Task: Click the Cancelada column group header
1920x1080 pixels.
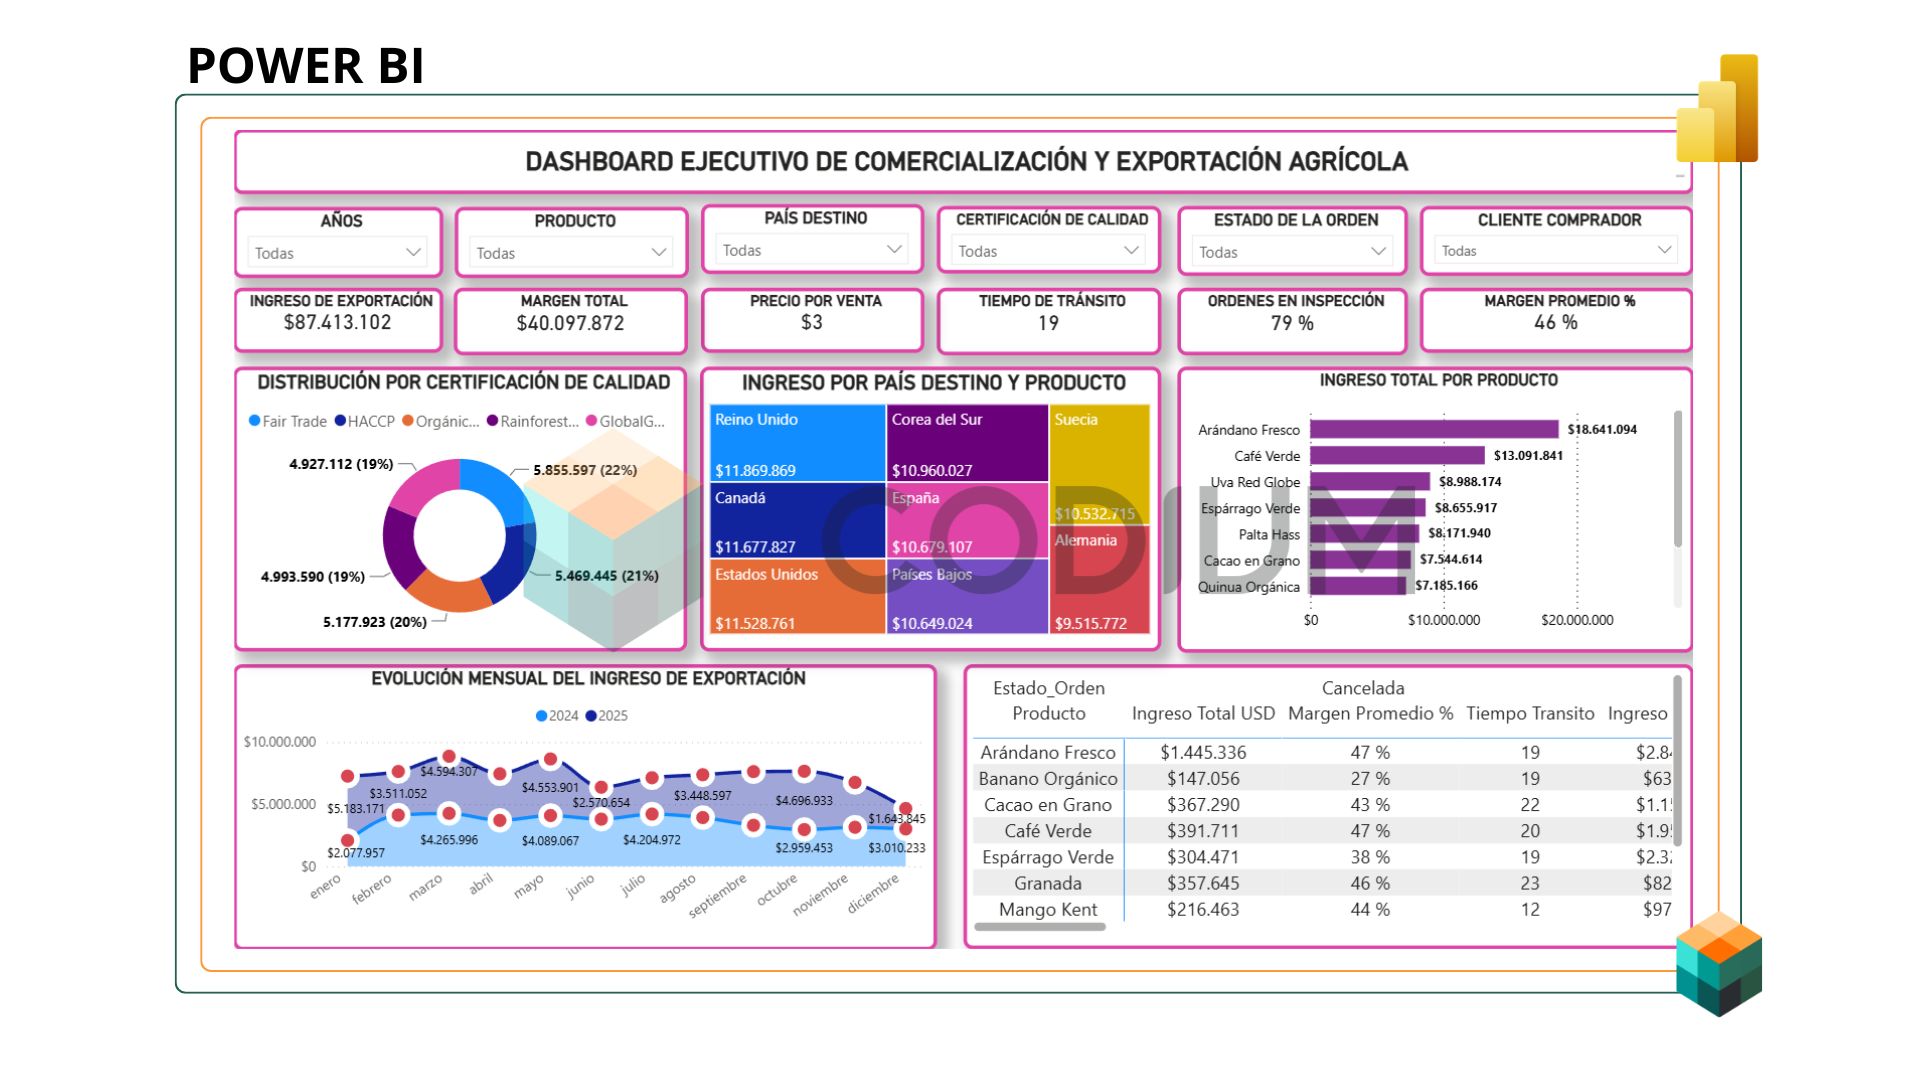Action: (x=1363, y=688)
